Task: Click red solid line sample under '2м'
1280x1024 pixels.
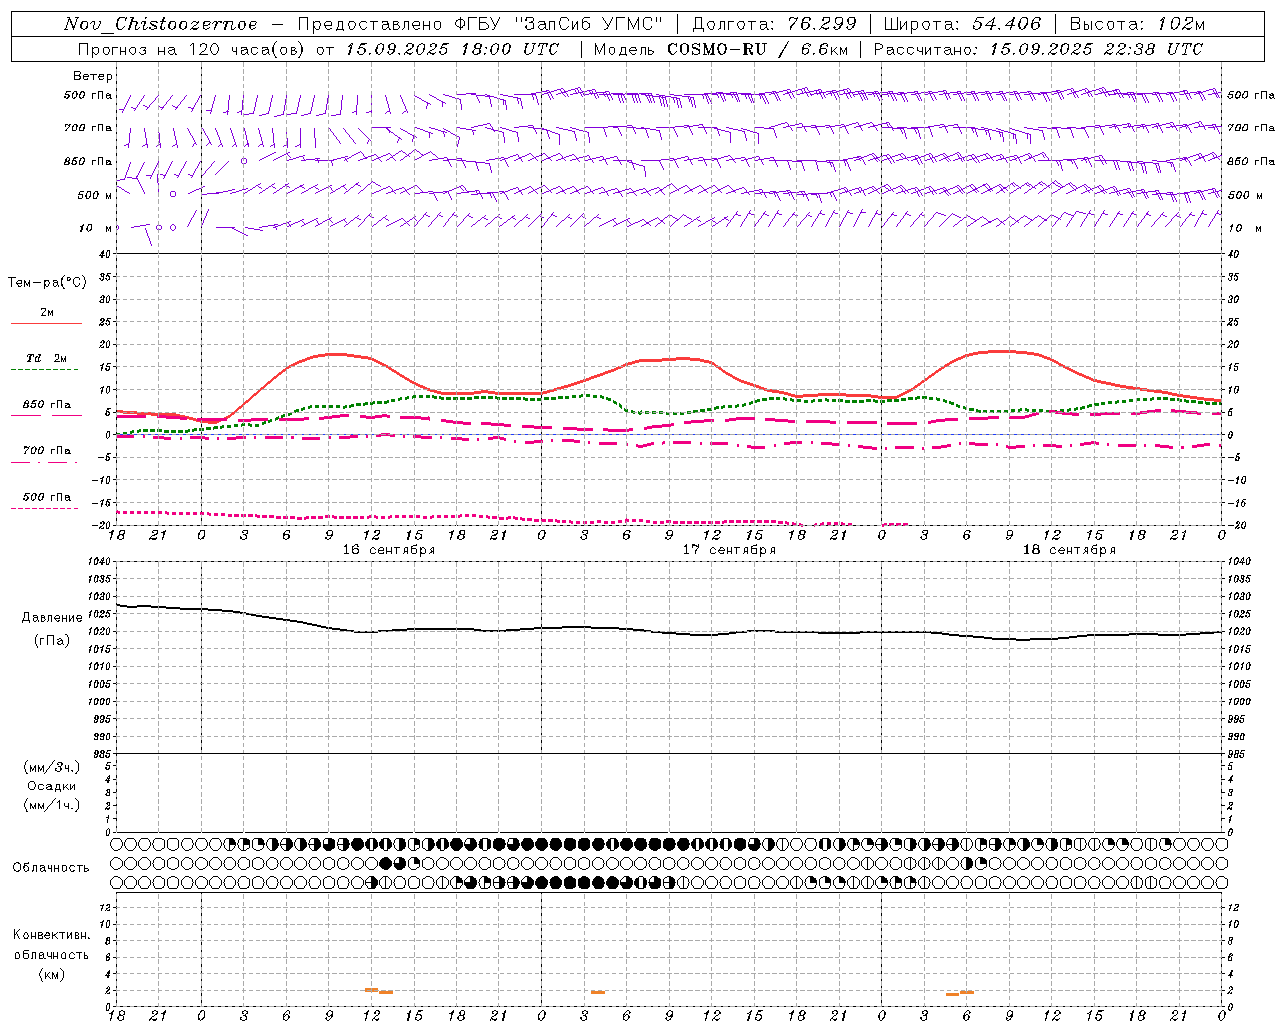Action: tap(46, 323)
